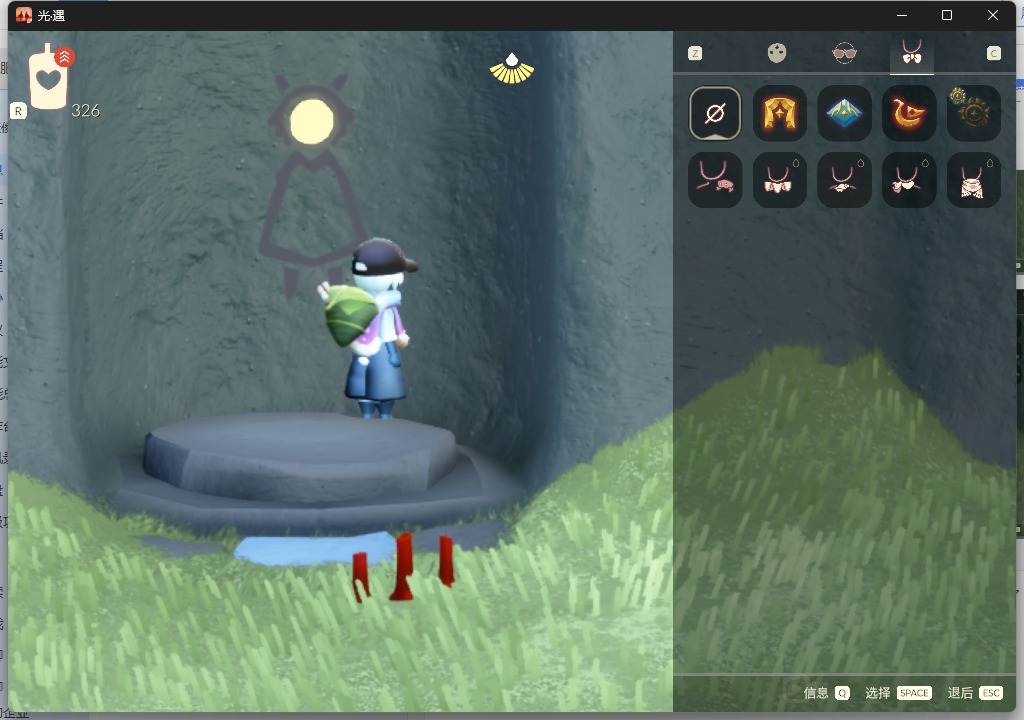
Task: Choose the pink and white bandana necklace
Action: [x=909, y=180]
